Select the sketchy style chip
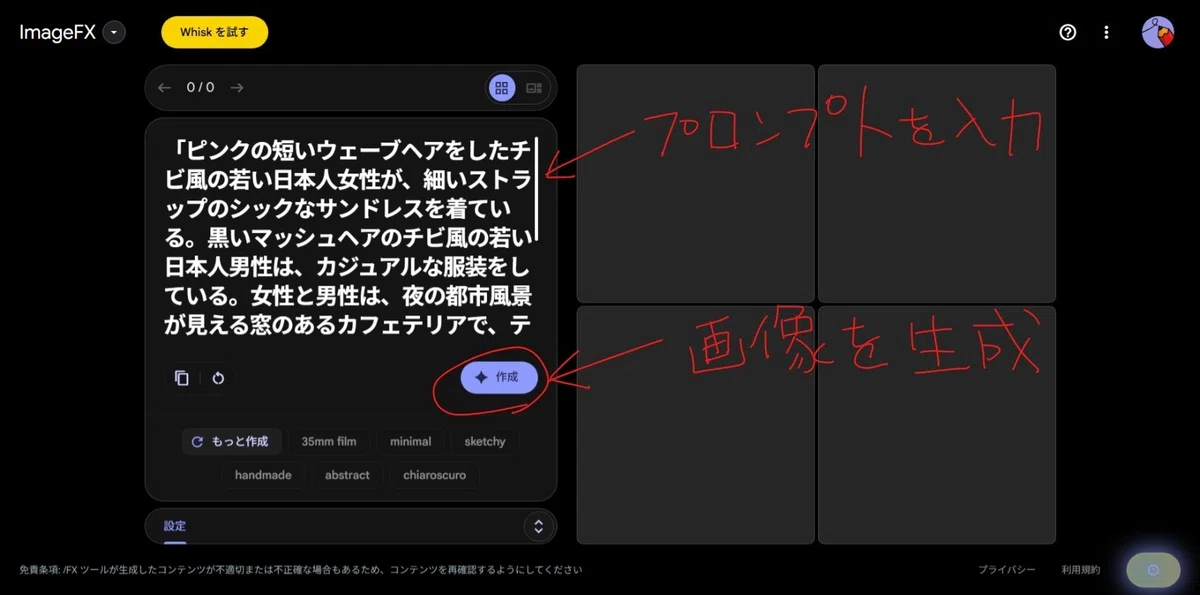 click(485, 442)
